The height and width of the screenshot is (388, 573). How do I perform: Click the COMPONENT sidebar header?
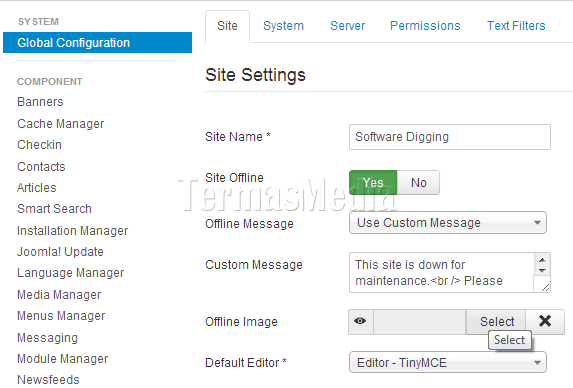click(x=50, y=81)
